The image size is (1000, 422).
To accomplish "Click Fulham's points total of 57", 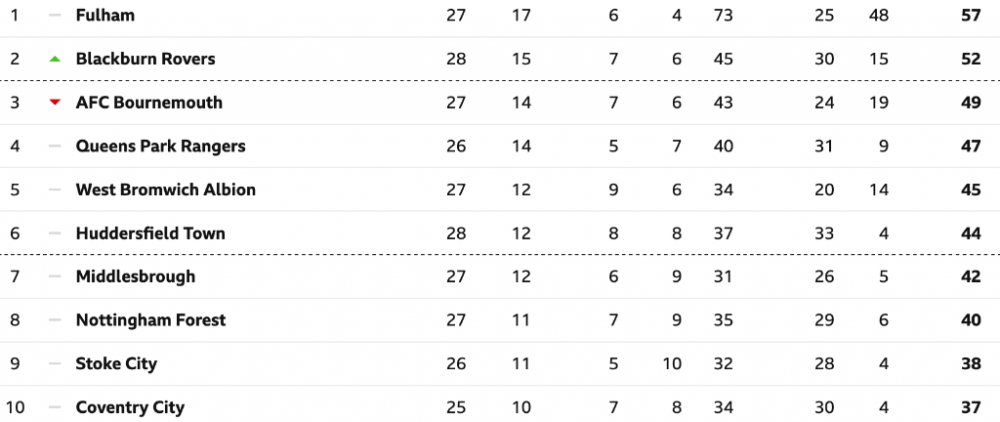I will coord(970,16).
